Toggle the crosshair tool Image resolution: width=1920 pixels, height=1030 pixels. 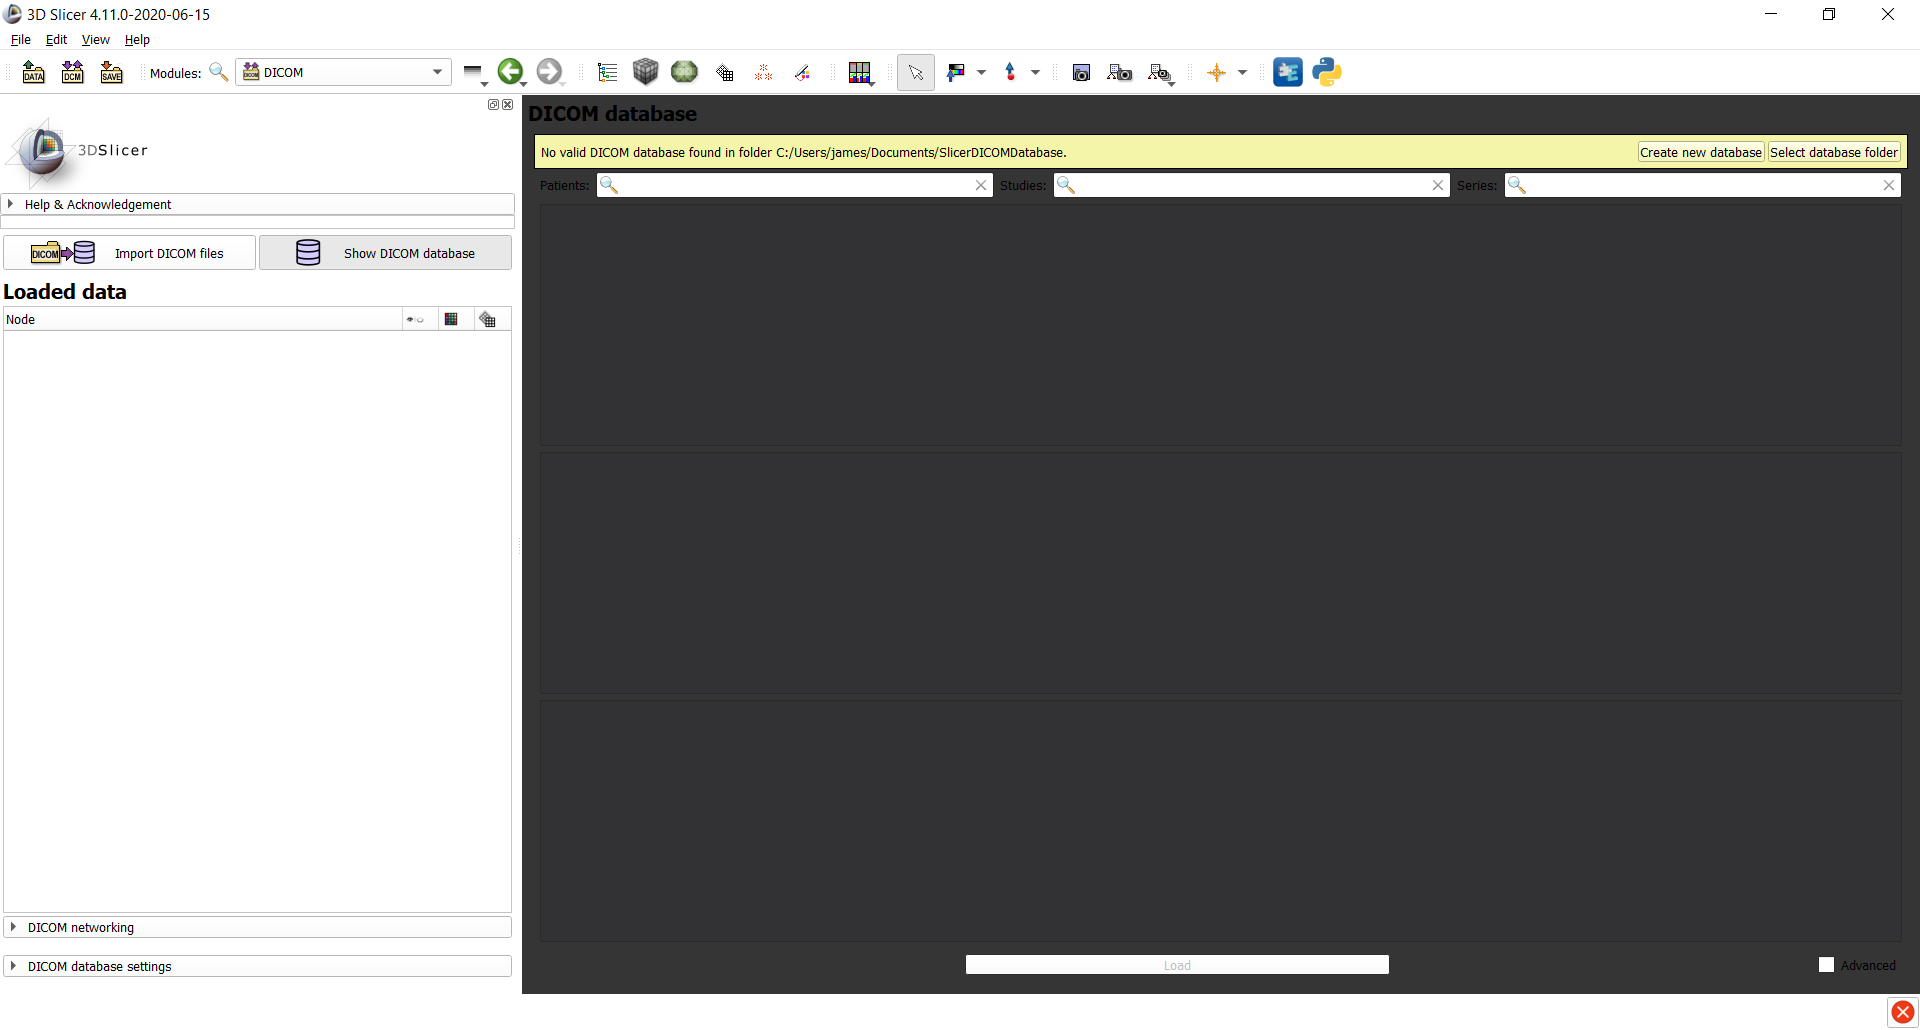(x=1218, y=72)
